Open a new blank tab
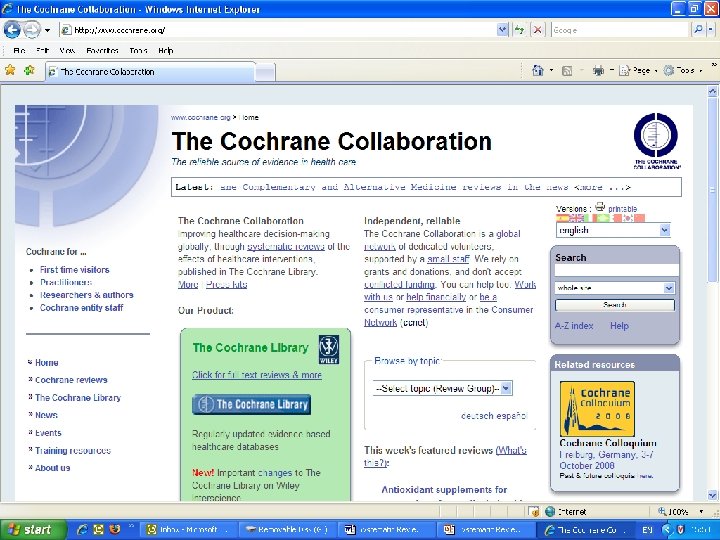The height and width of the screenshot is (540, 720). (265, 73)
